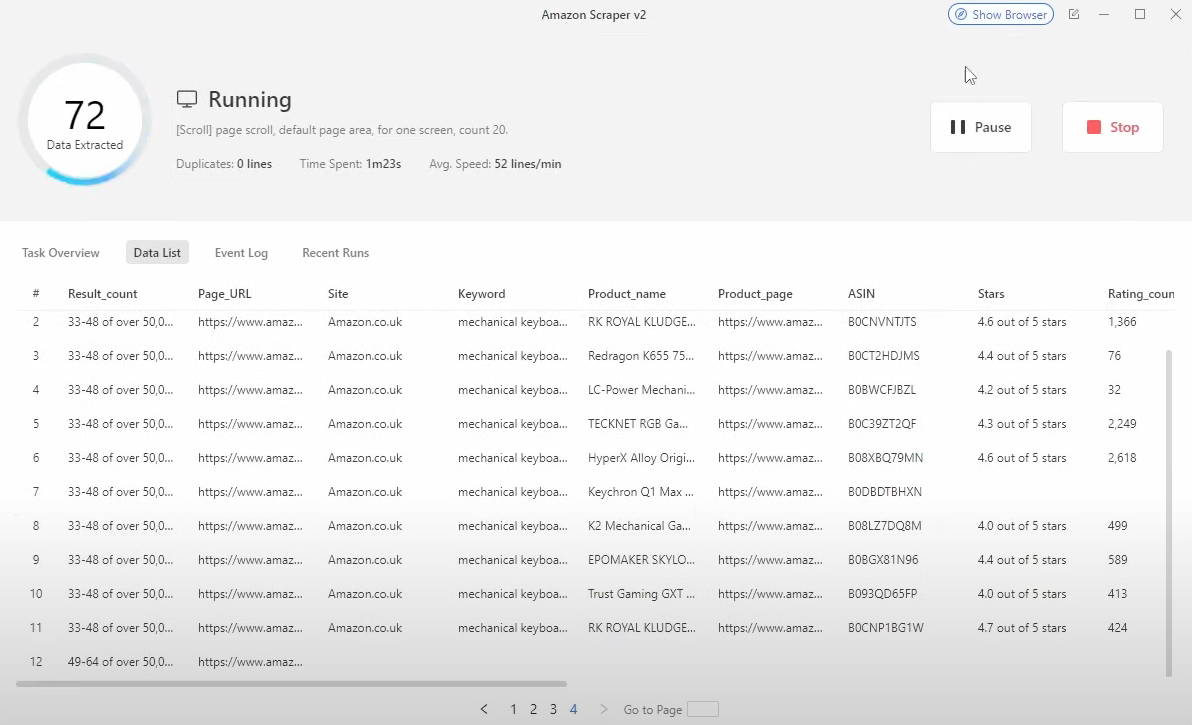Go to next page arrow
This screenshot has width=1192, height=725.
coord(604,709)
